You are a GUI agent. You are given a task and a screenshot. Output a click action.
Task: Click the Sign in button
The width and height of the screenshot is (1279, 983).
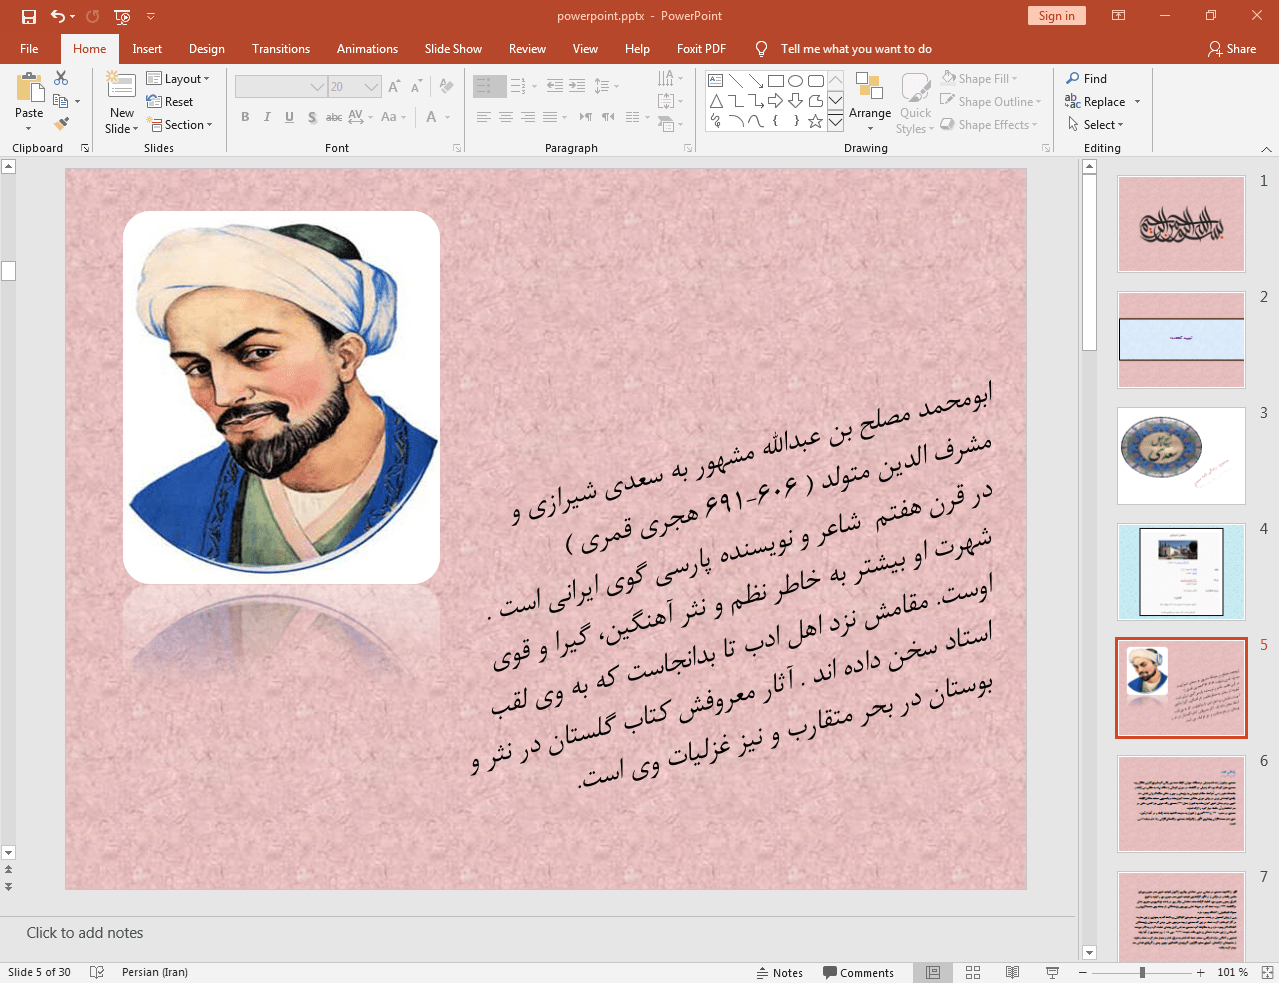click(x=1056, y=16)
